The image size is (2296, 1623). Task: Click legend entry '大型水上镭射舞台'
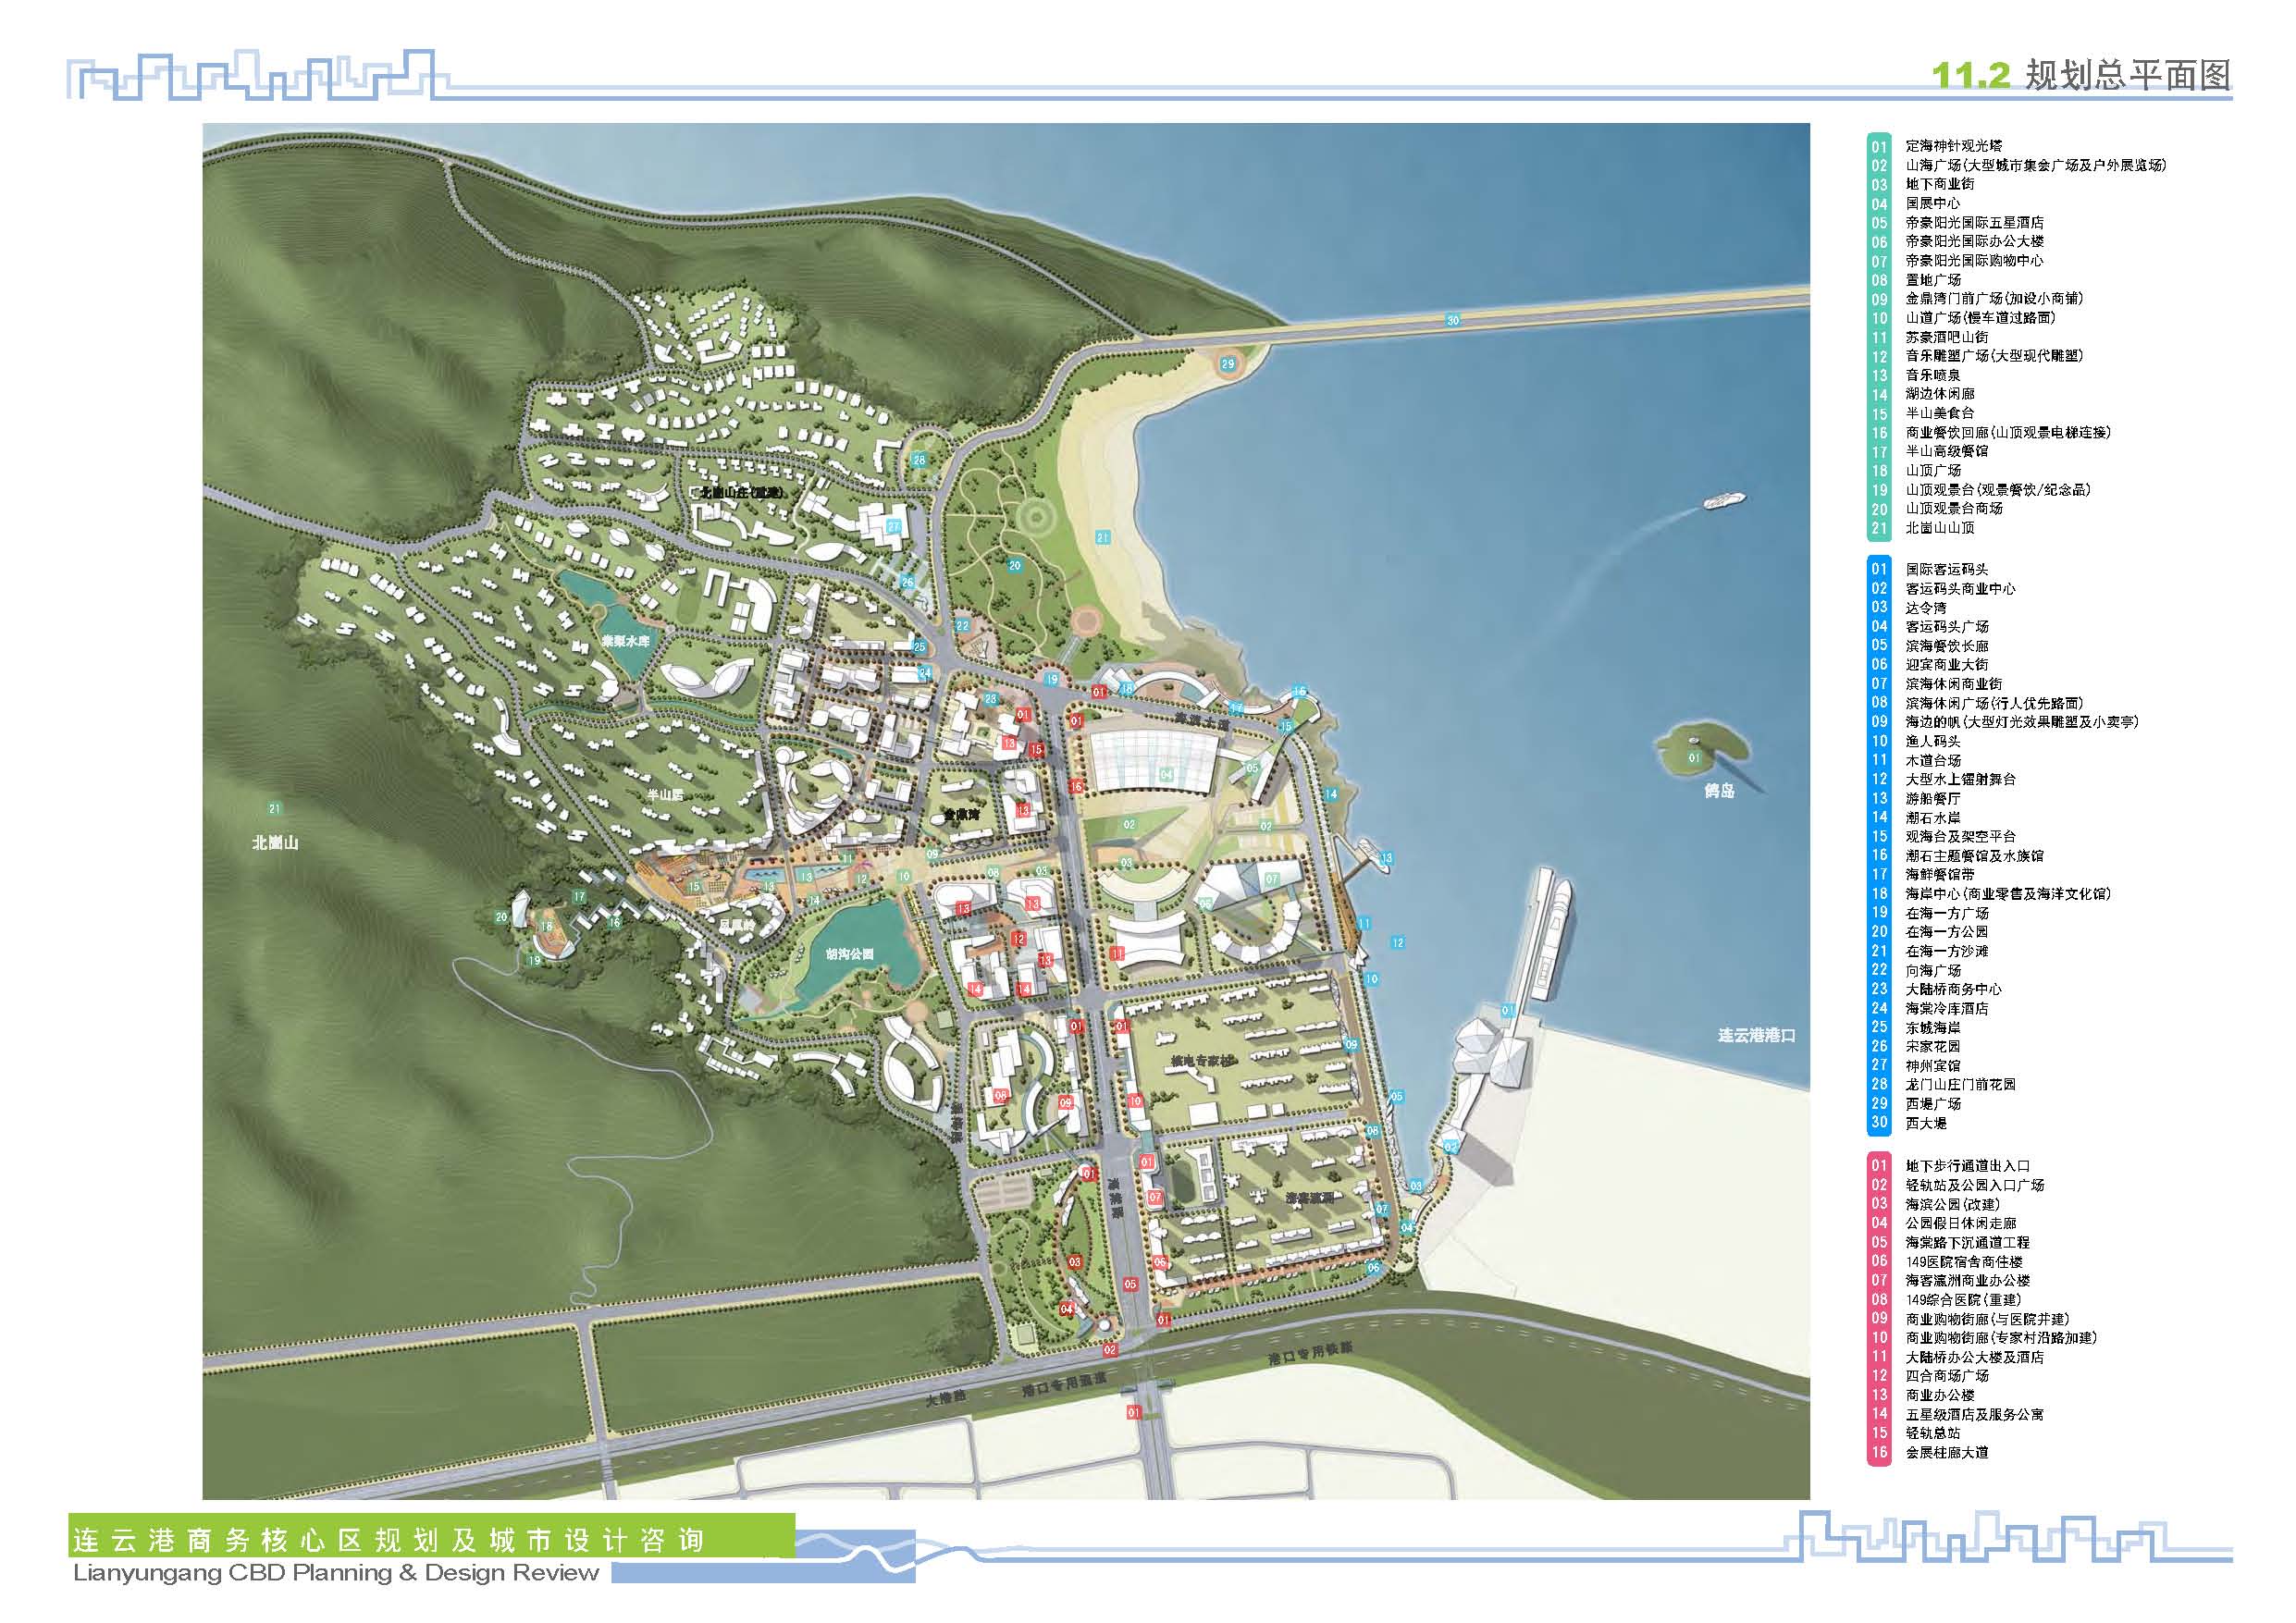pos(1960,779)
